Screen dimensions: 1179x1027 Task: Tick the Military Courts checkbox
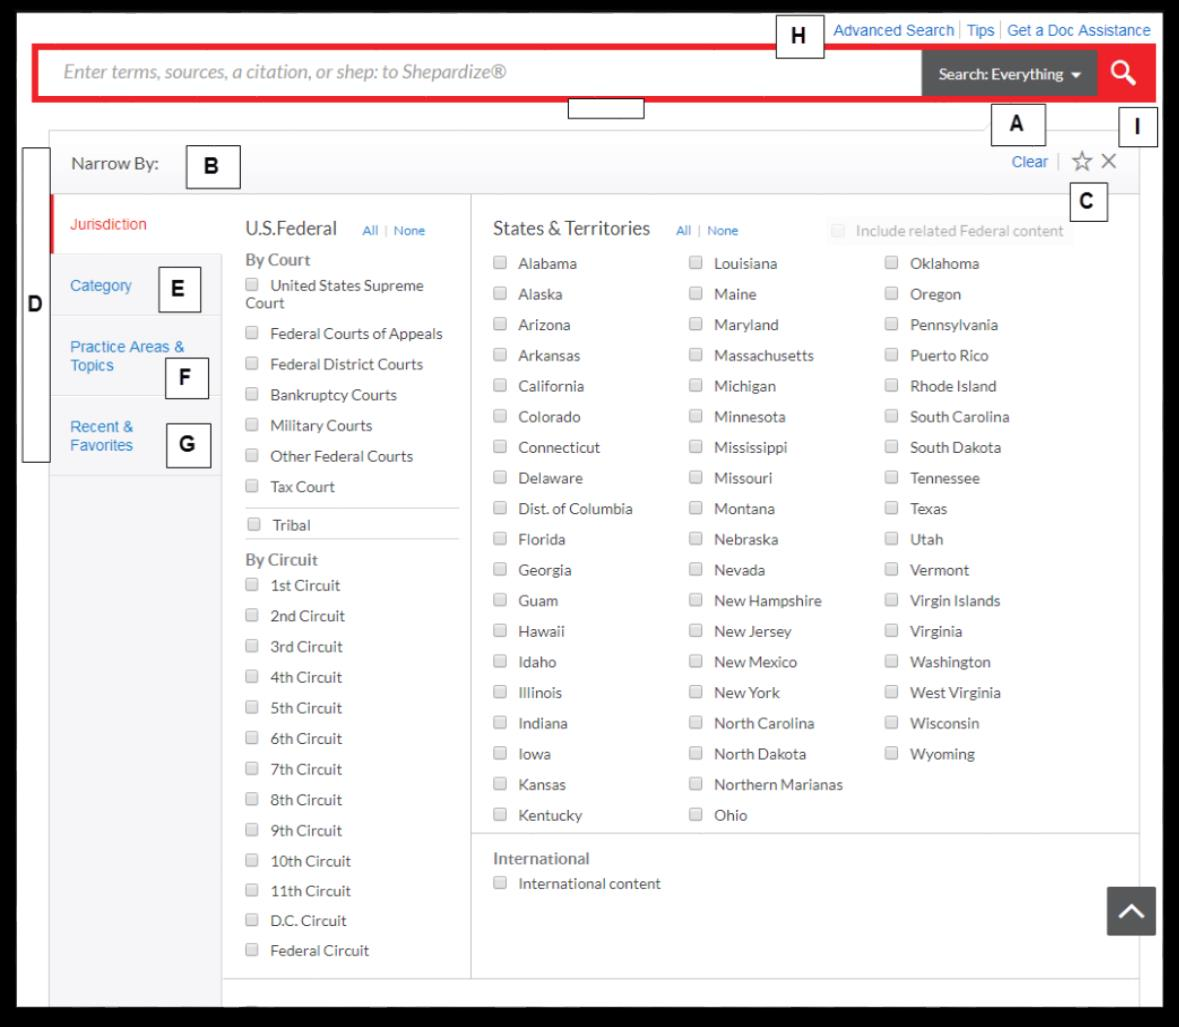pyautogui.click(x=252, y=425)
